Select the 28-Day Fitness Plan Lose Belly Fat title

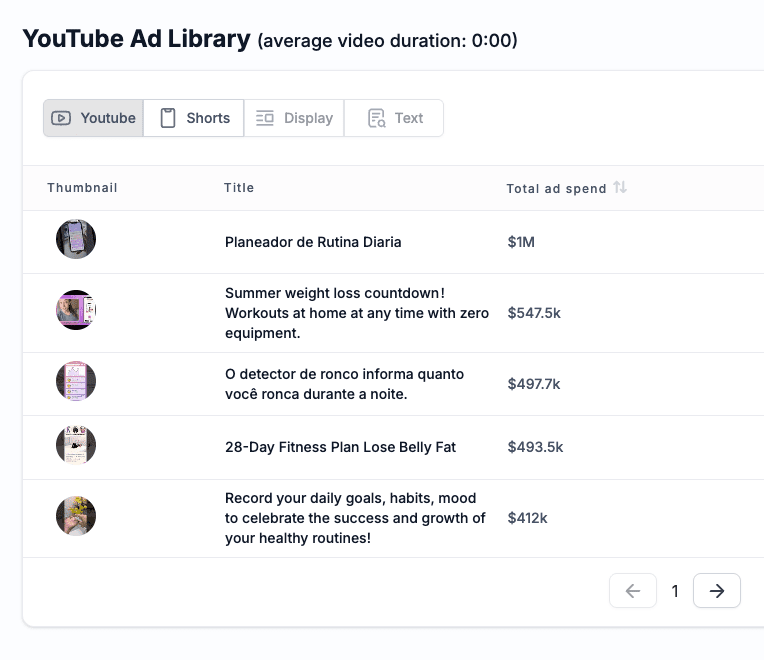point(340,447)
